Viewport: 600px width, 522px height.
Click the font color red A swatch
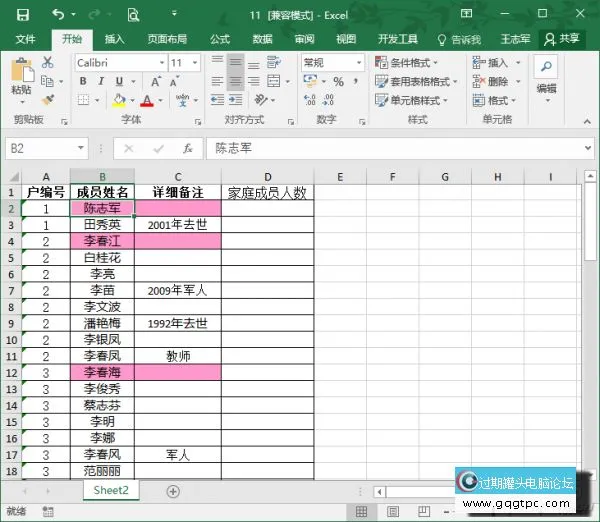pos(147,101)
